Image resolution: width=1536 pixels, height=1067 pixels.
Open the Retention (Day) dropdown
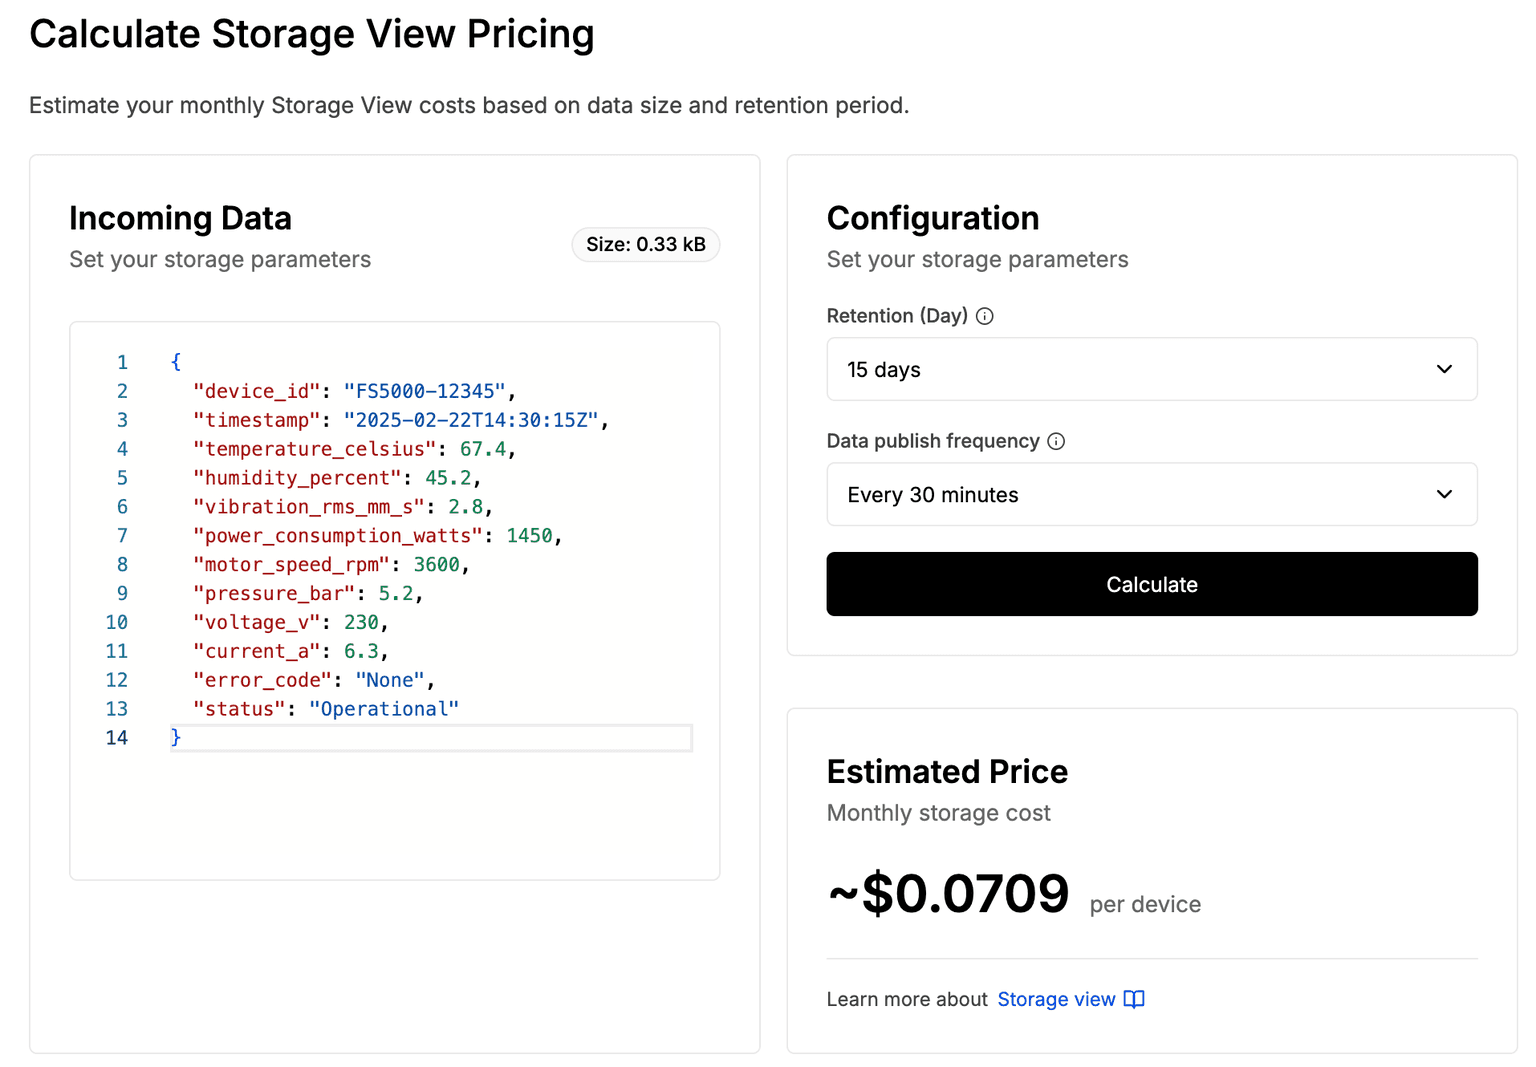[x=1152, y=369]
